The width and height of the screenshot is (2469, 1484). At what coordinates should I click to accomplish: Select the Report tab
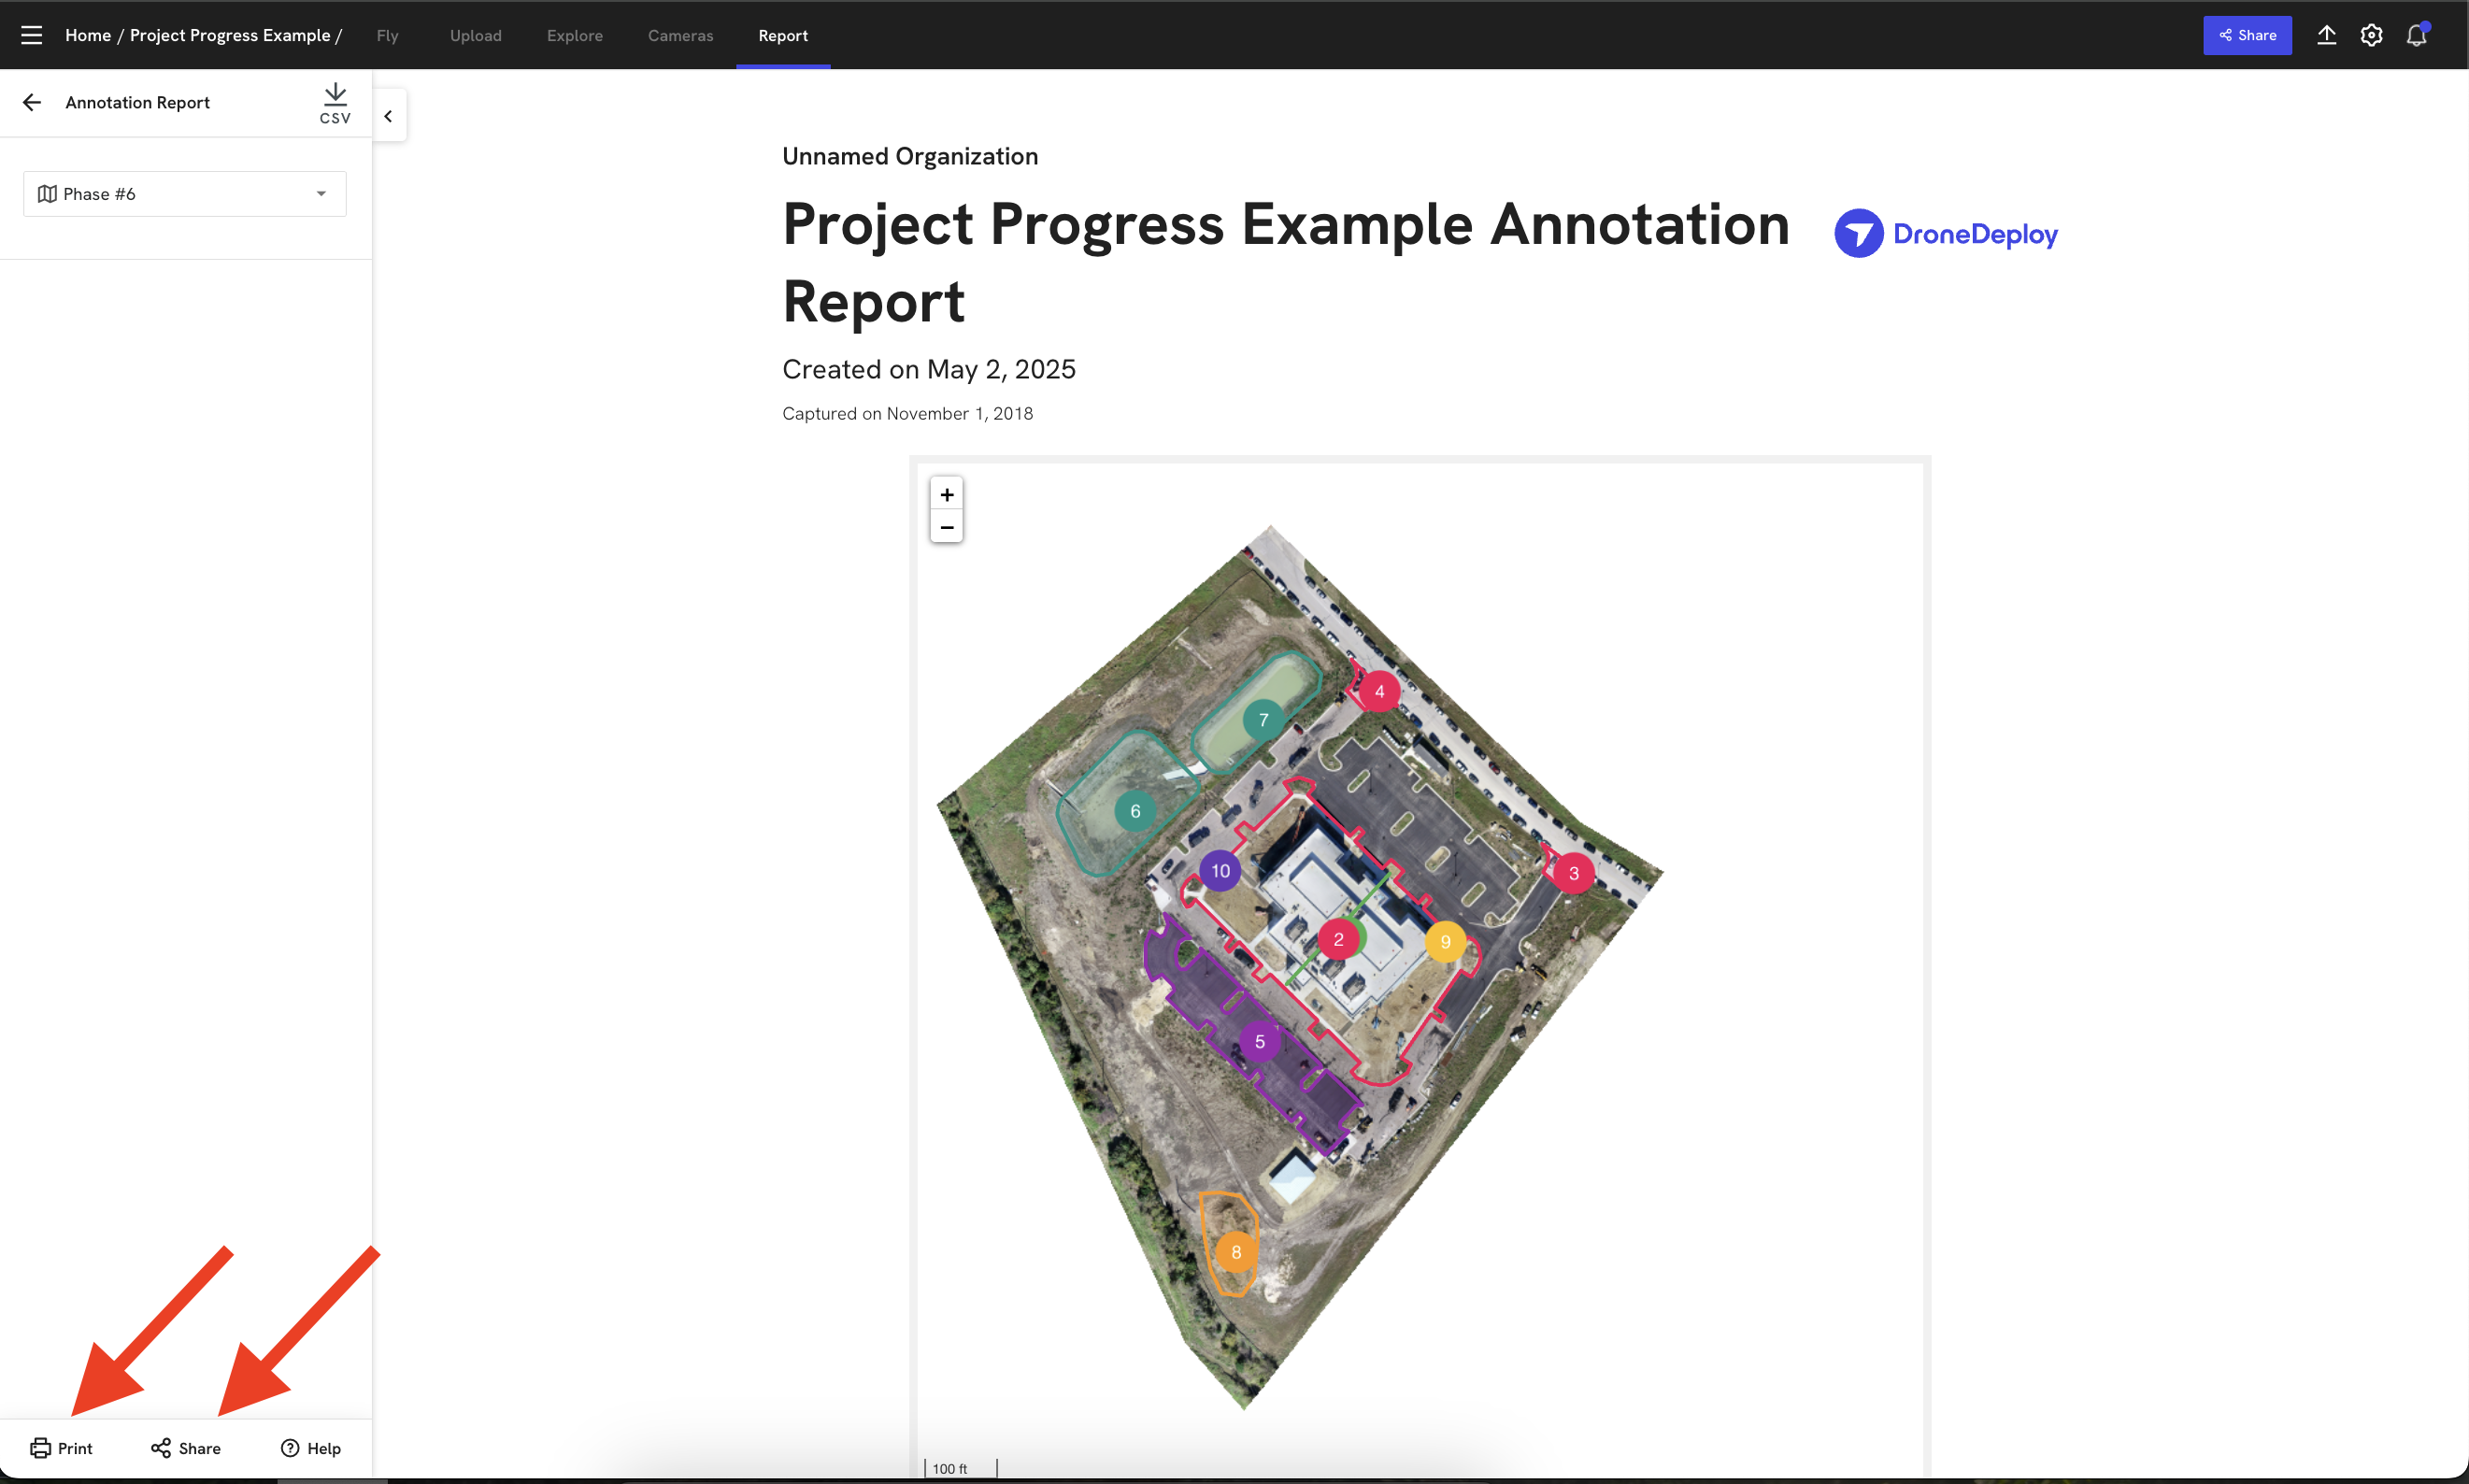coord(783,35)
